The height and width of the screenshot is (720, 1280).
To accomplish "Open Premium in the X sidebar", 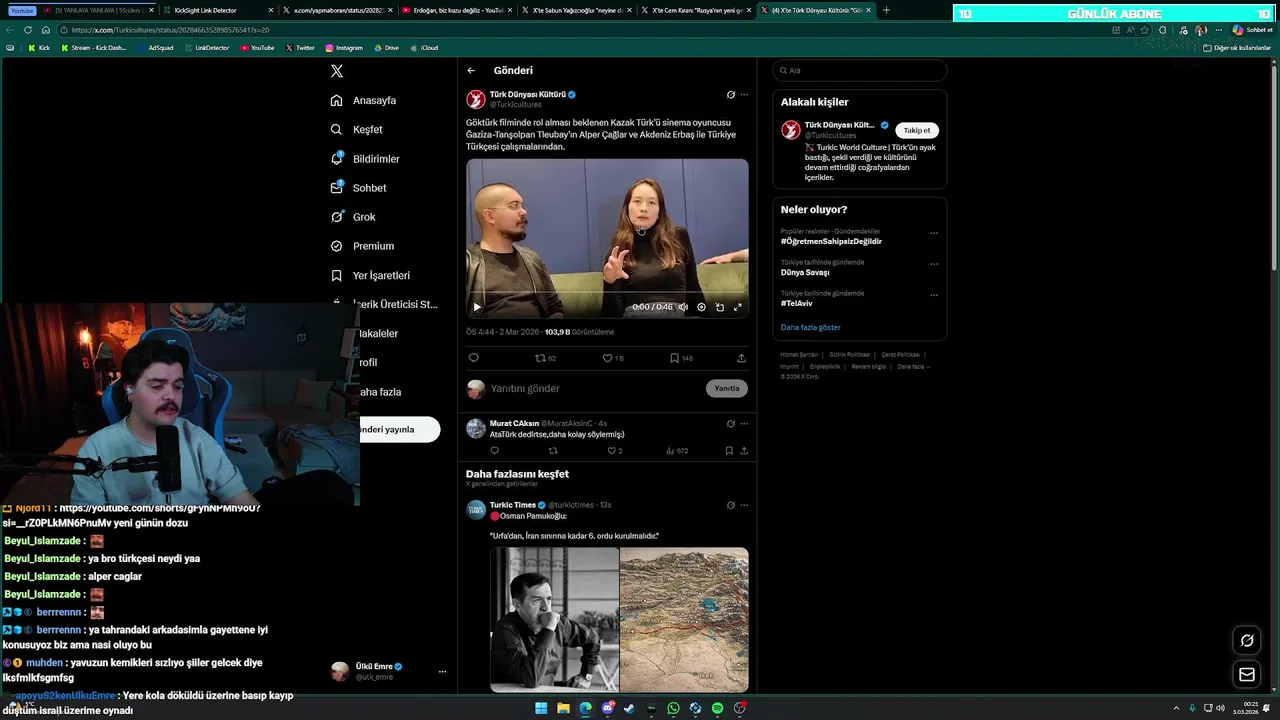I will coord(362,246).
